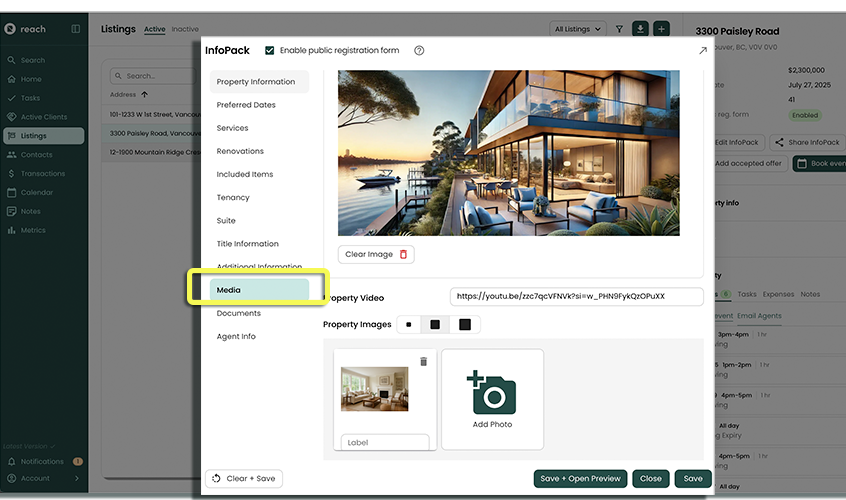Open the All Listings dropdown
This screenshot has height=500, width=846.
coord(579,29)
